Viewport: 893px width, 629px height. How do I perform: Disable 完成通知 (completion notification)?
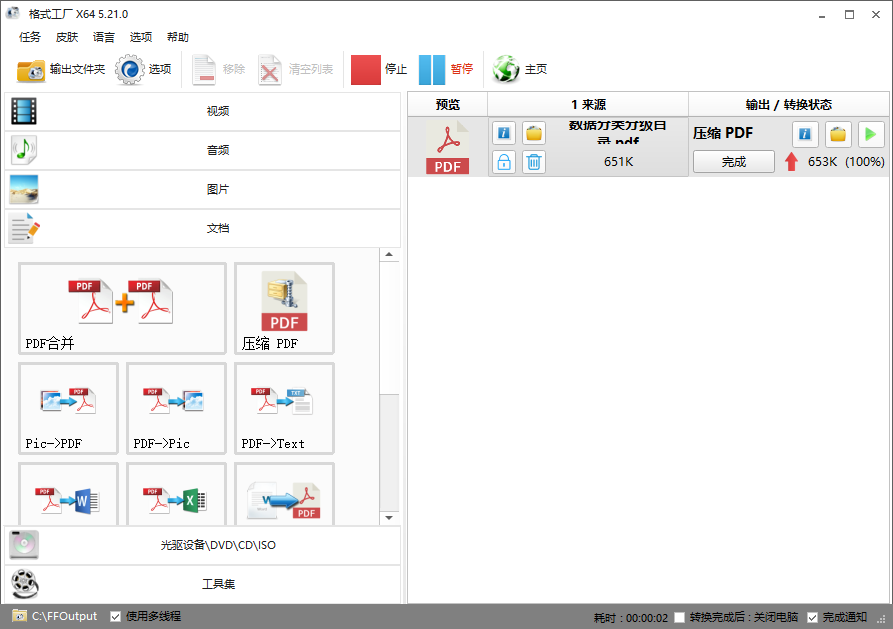click(812, 616)
